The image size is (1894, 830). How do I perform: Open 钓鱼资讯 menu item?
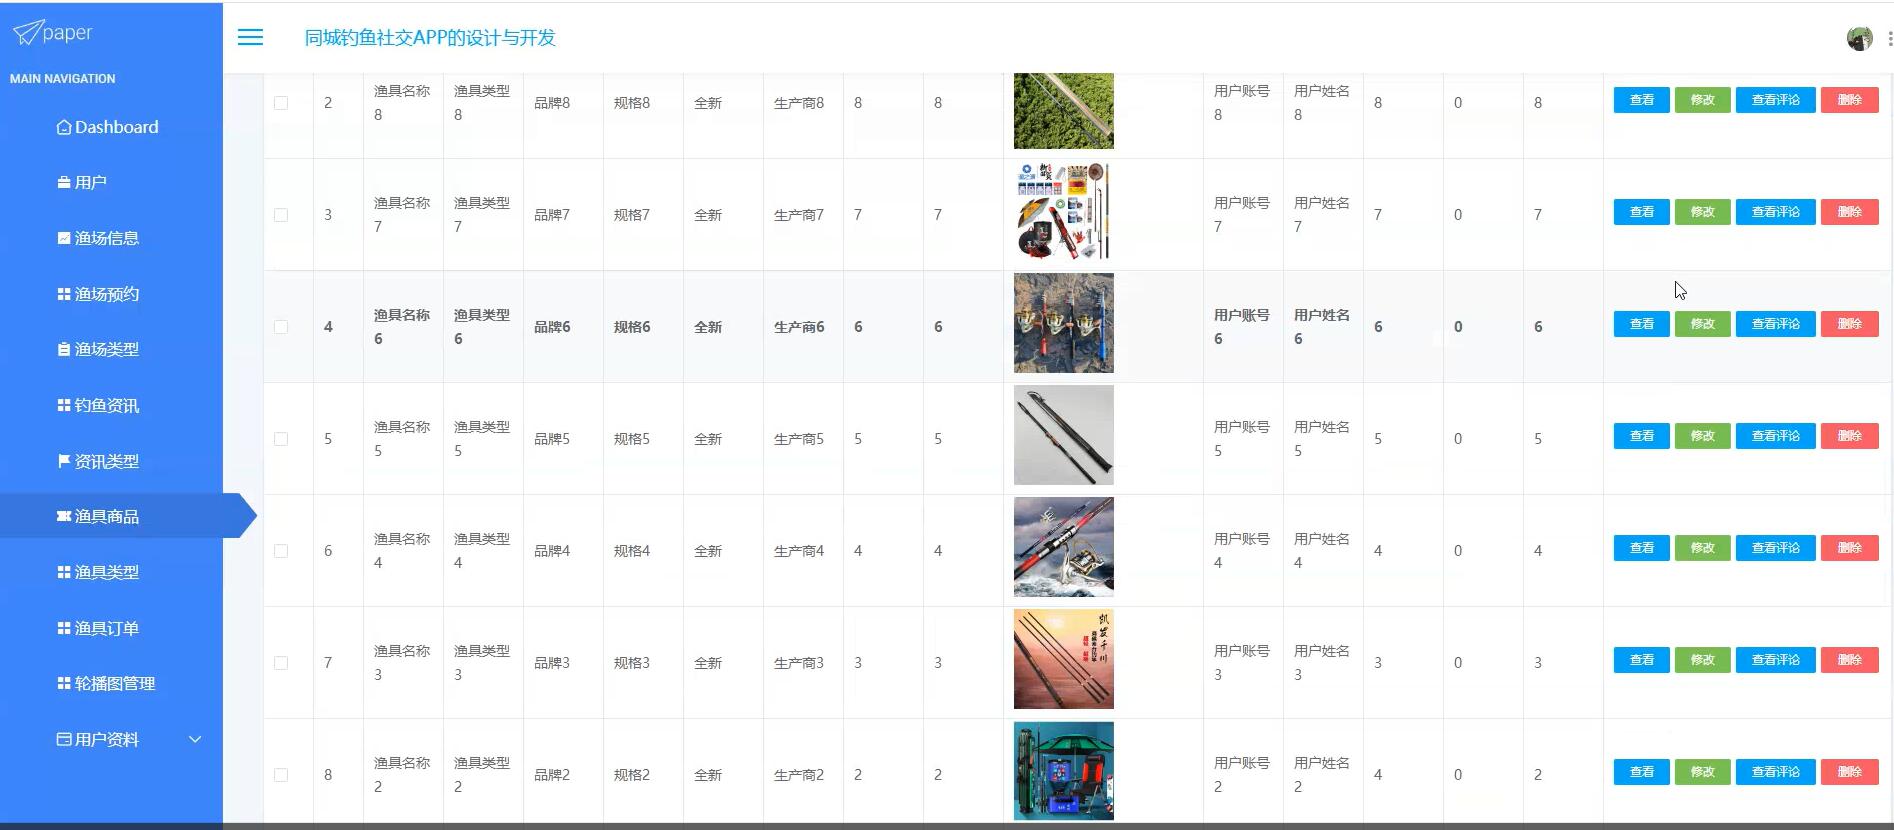click(x=111, y=405)
